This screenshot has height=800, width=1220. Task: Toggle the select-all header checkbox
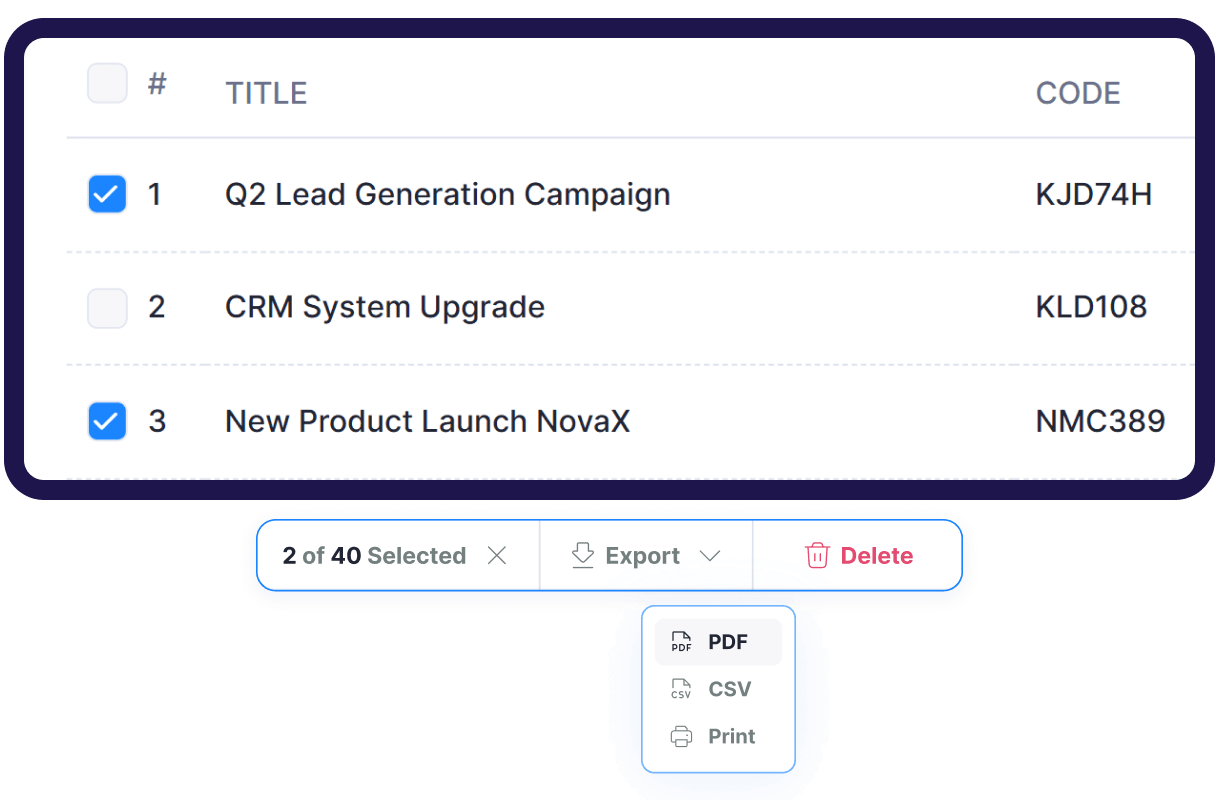[x=107, y=83]
